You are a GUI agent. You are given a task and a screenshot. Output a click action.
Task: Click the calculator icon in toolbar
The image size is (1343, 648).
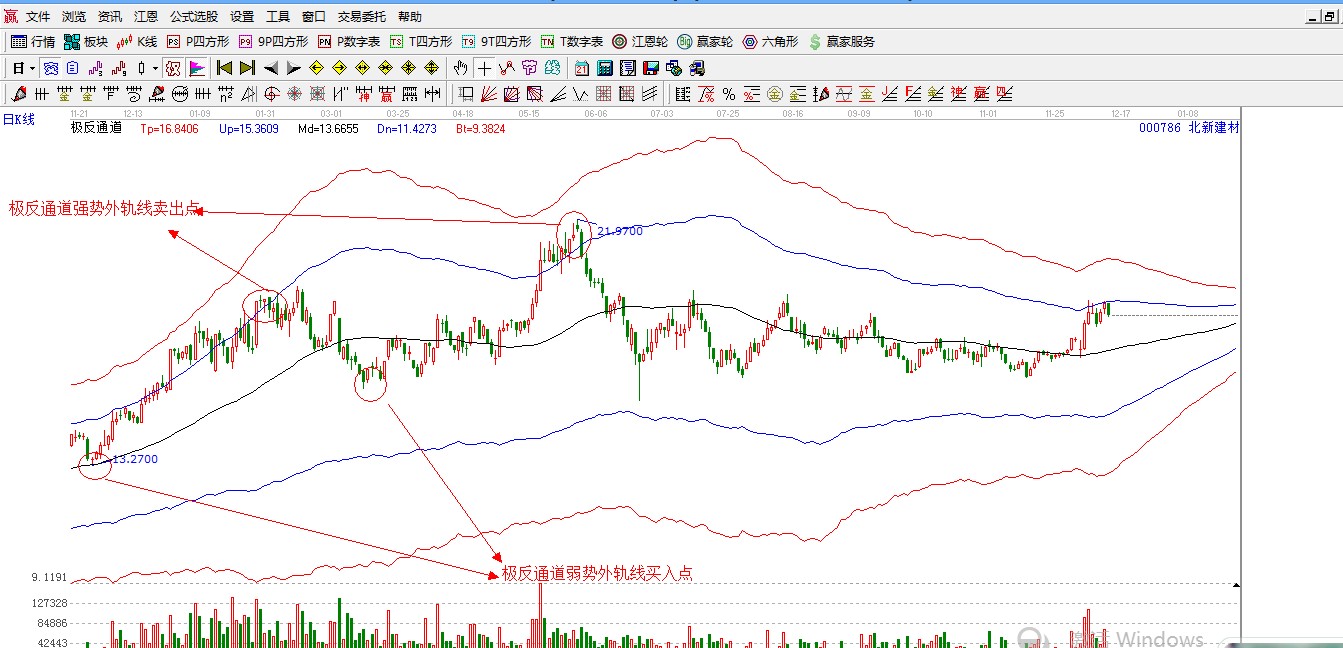(x=605, y=68)
